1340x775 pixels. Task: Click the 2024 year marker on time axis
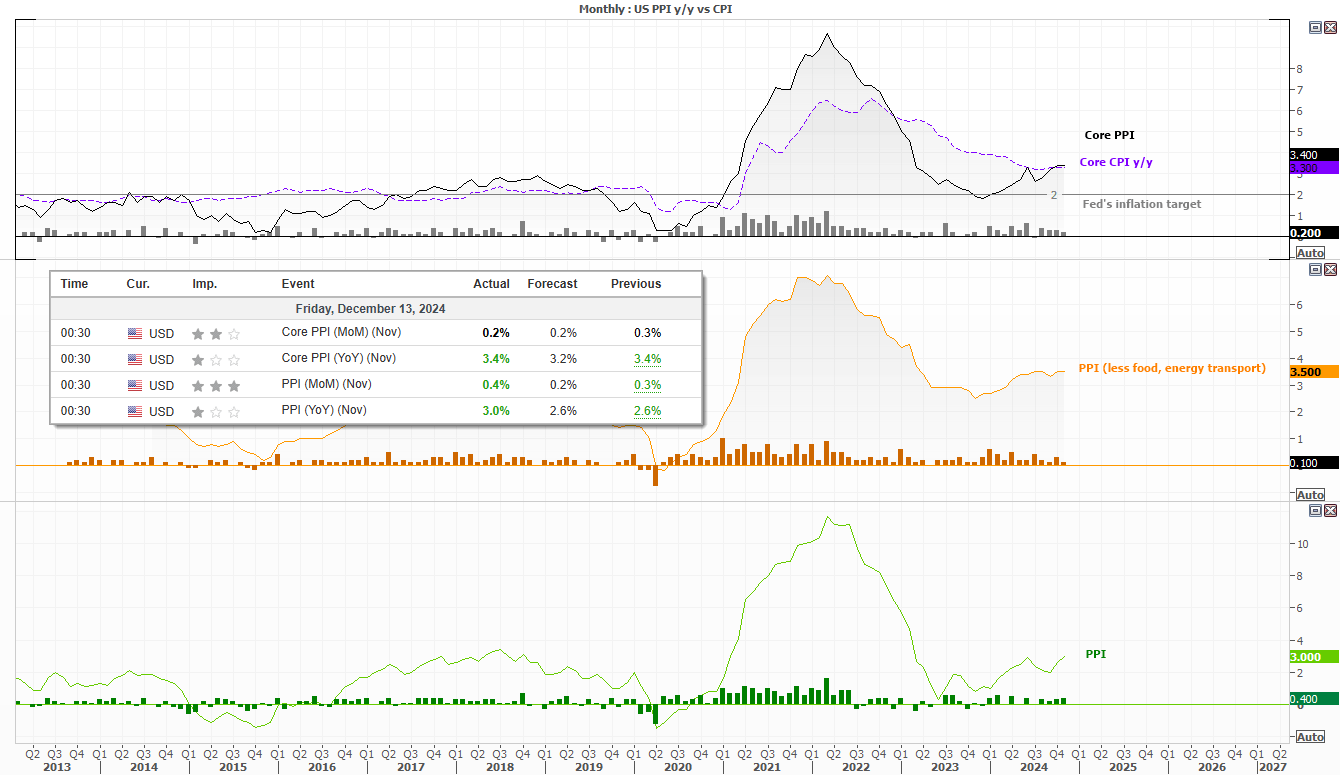click(x=1033, y=767)
